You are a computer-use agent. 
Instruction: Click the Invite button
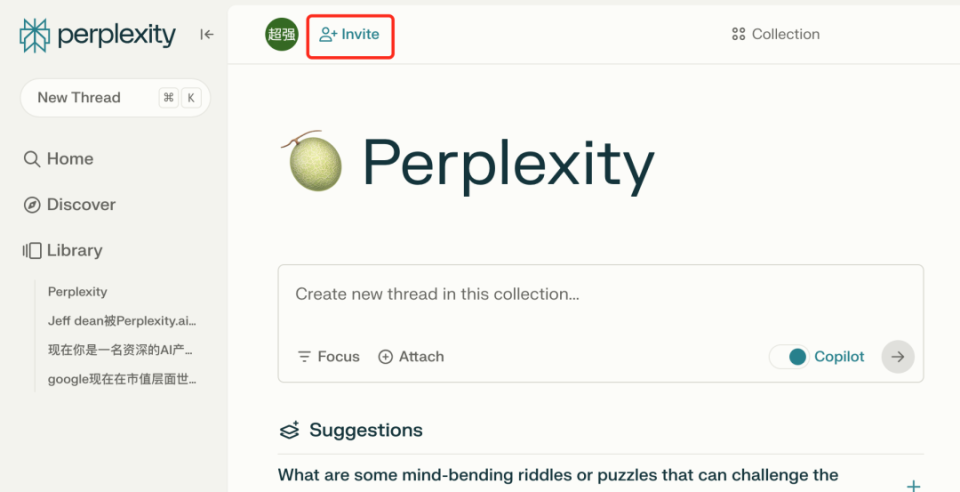click(349, 34)
